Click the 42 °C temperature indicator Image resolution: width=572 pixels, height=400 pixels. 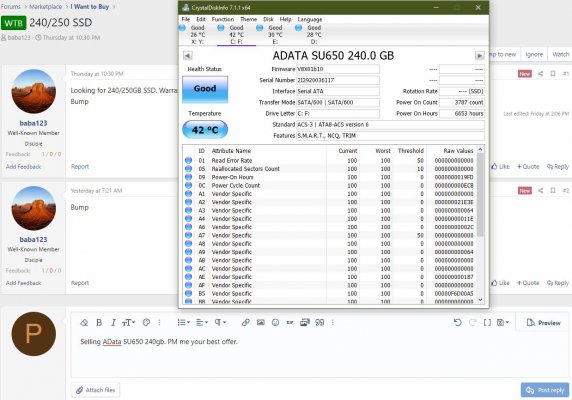pyautogui.click(x=205, y=130)
